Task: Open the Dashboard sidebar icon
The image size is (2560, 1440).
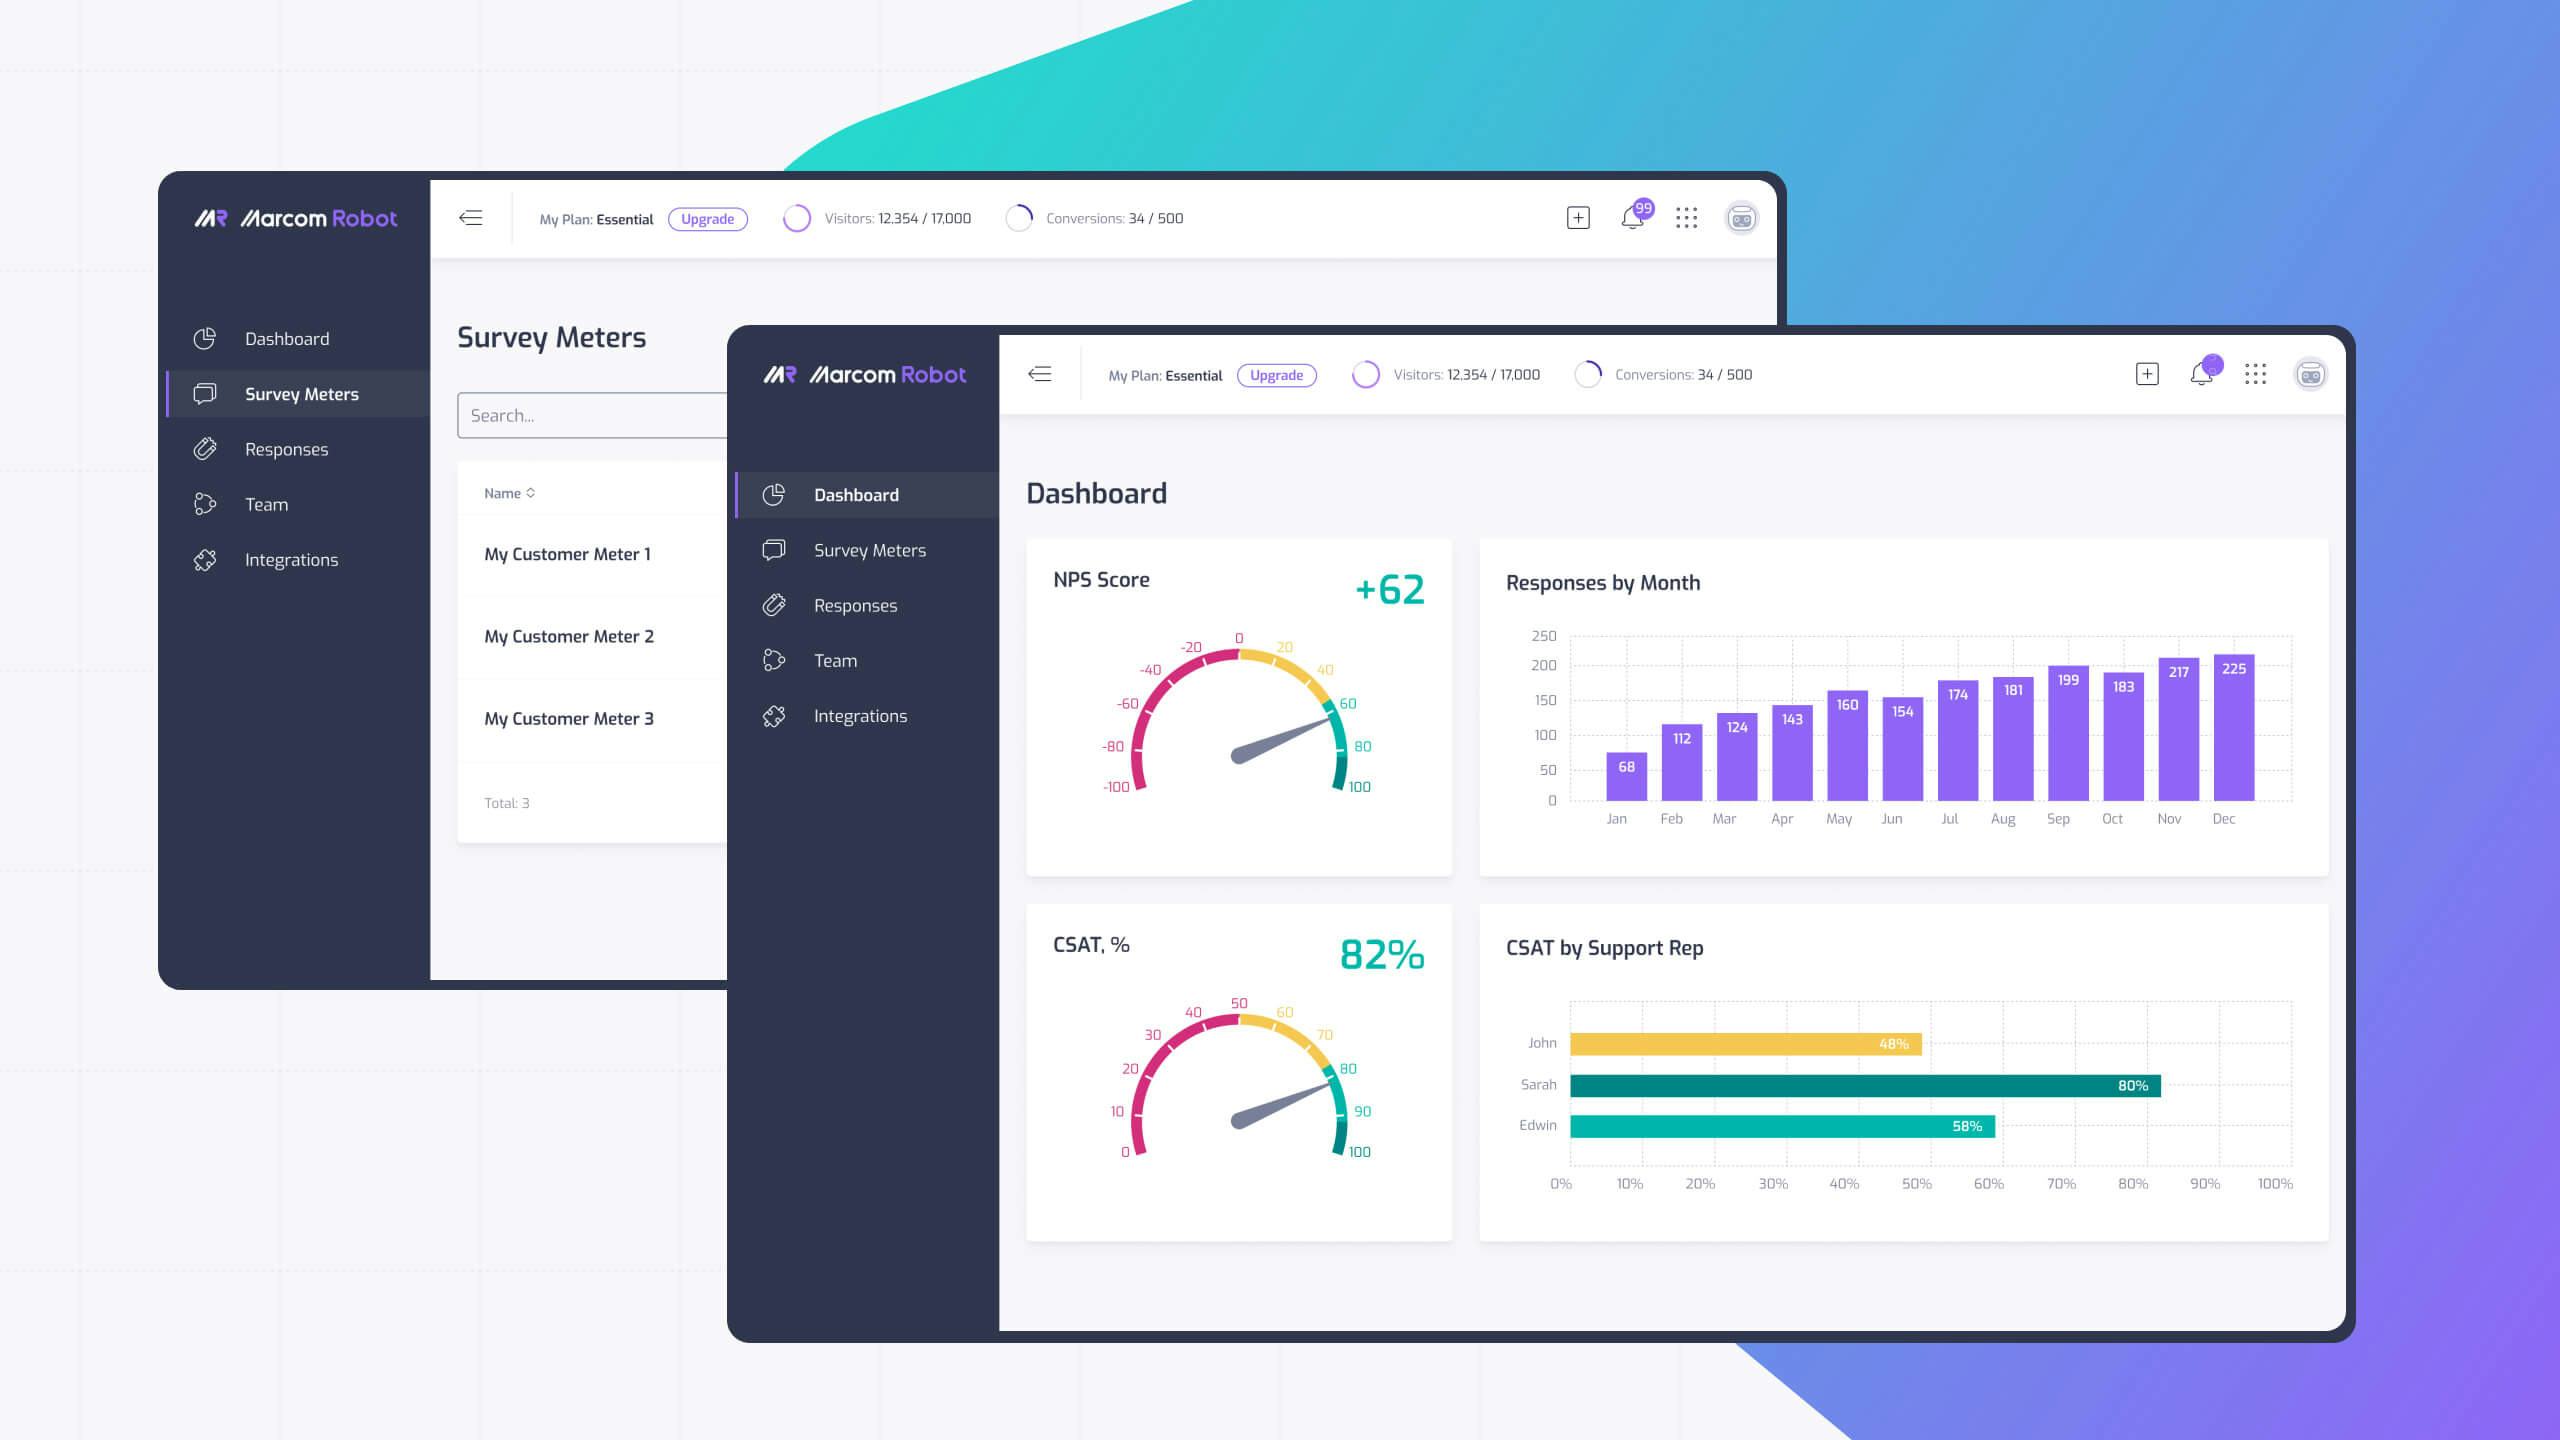Action: [775, 494]
